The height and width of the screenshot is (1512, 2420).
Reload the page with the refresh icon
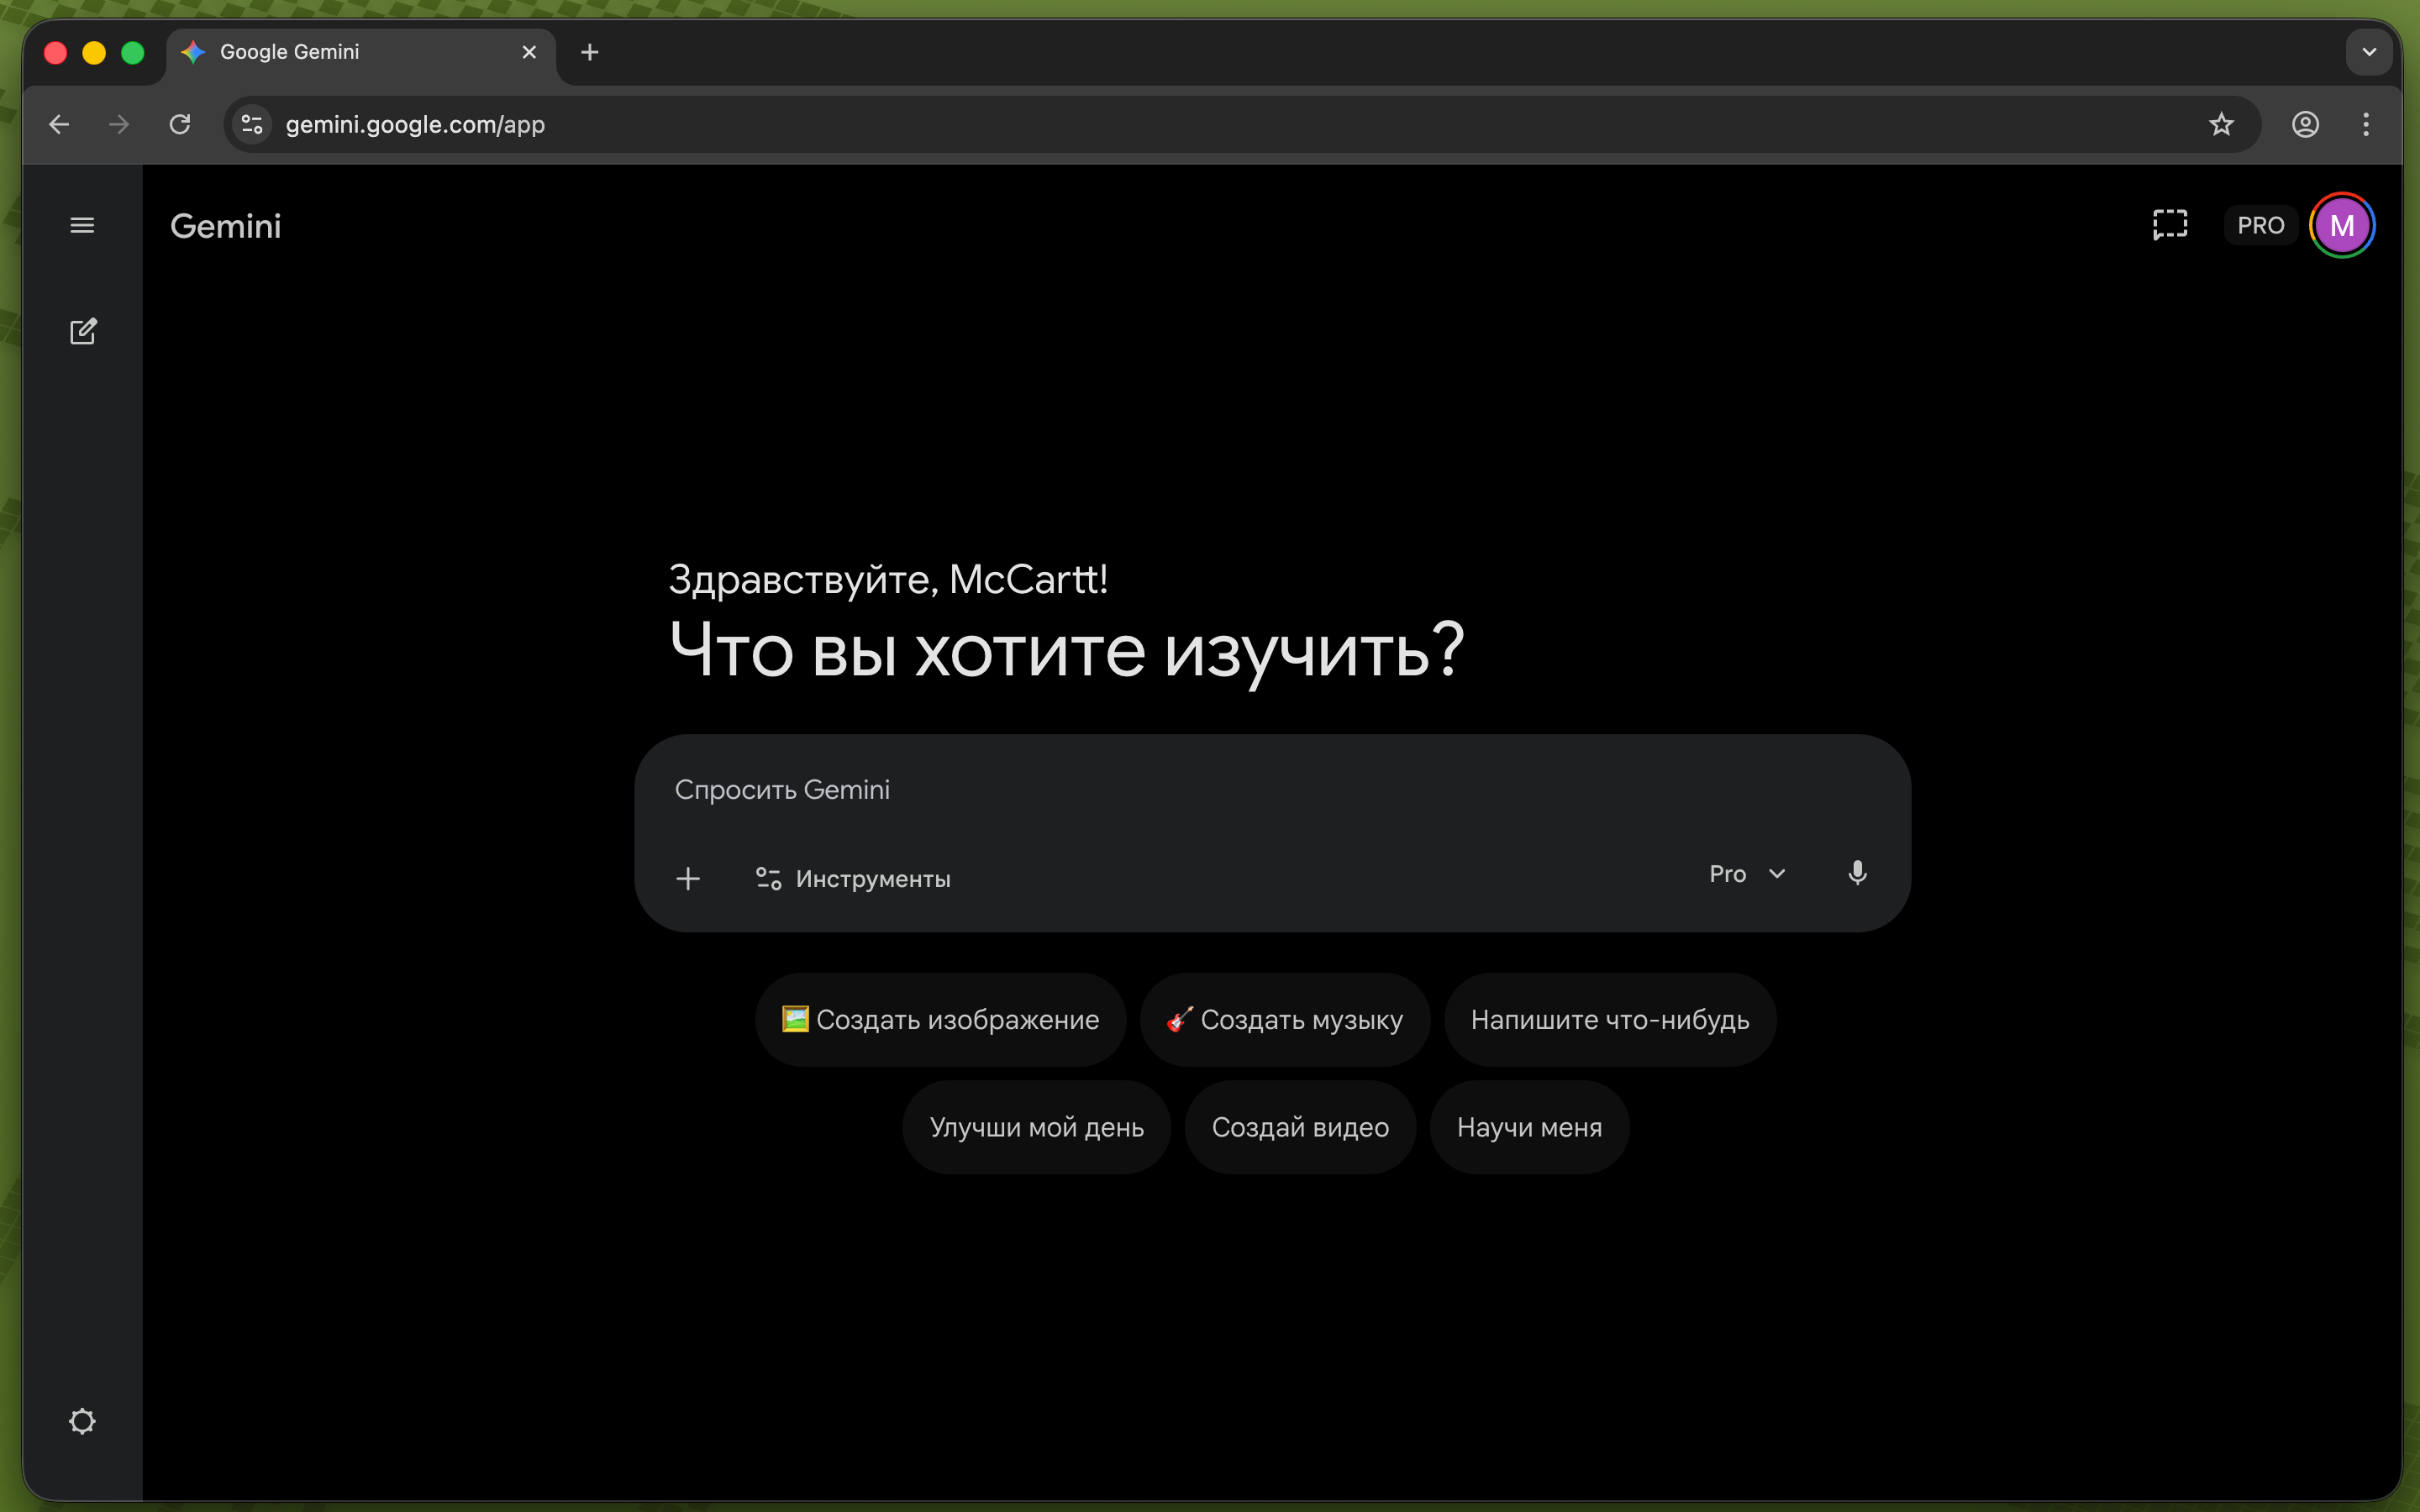(180, 124)
